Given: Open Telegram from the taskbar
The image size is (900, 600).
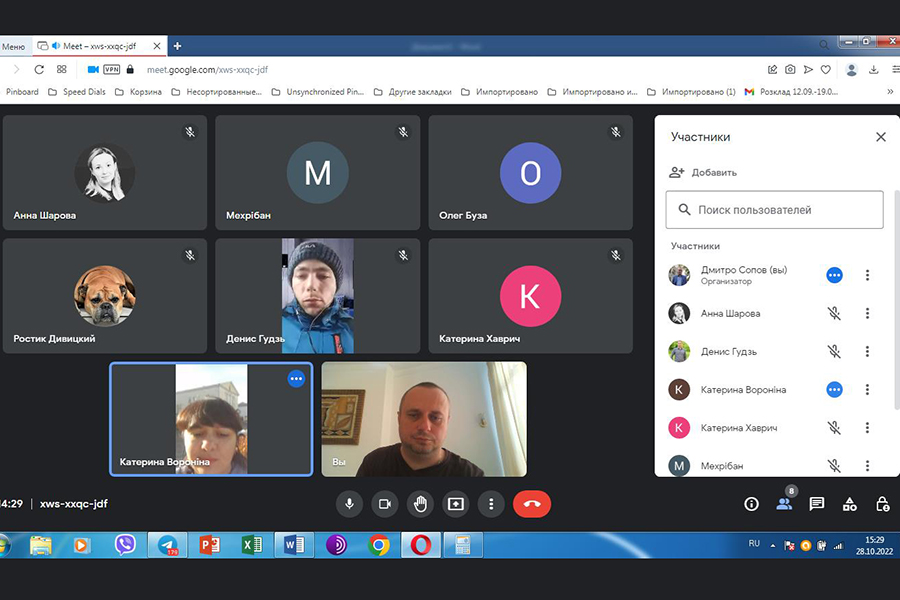Looking at the screenshot, I should pyautogui.click(x=168, y=545).
